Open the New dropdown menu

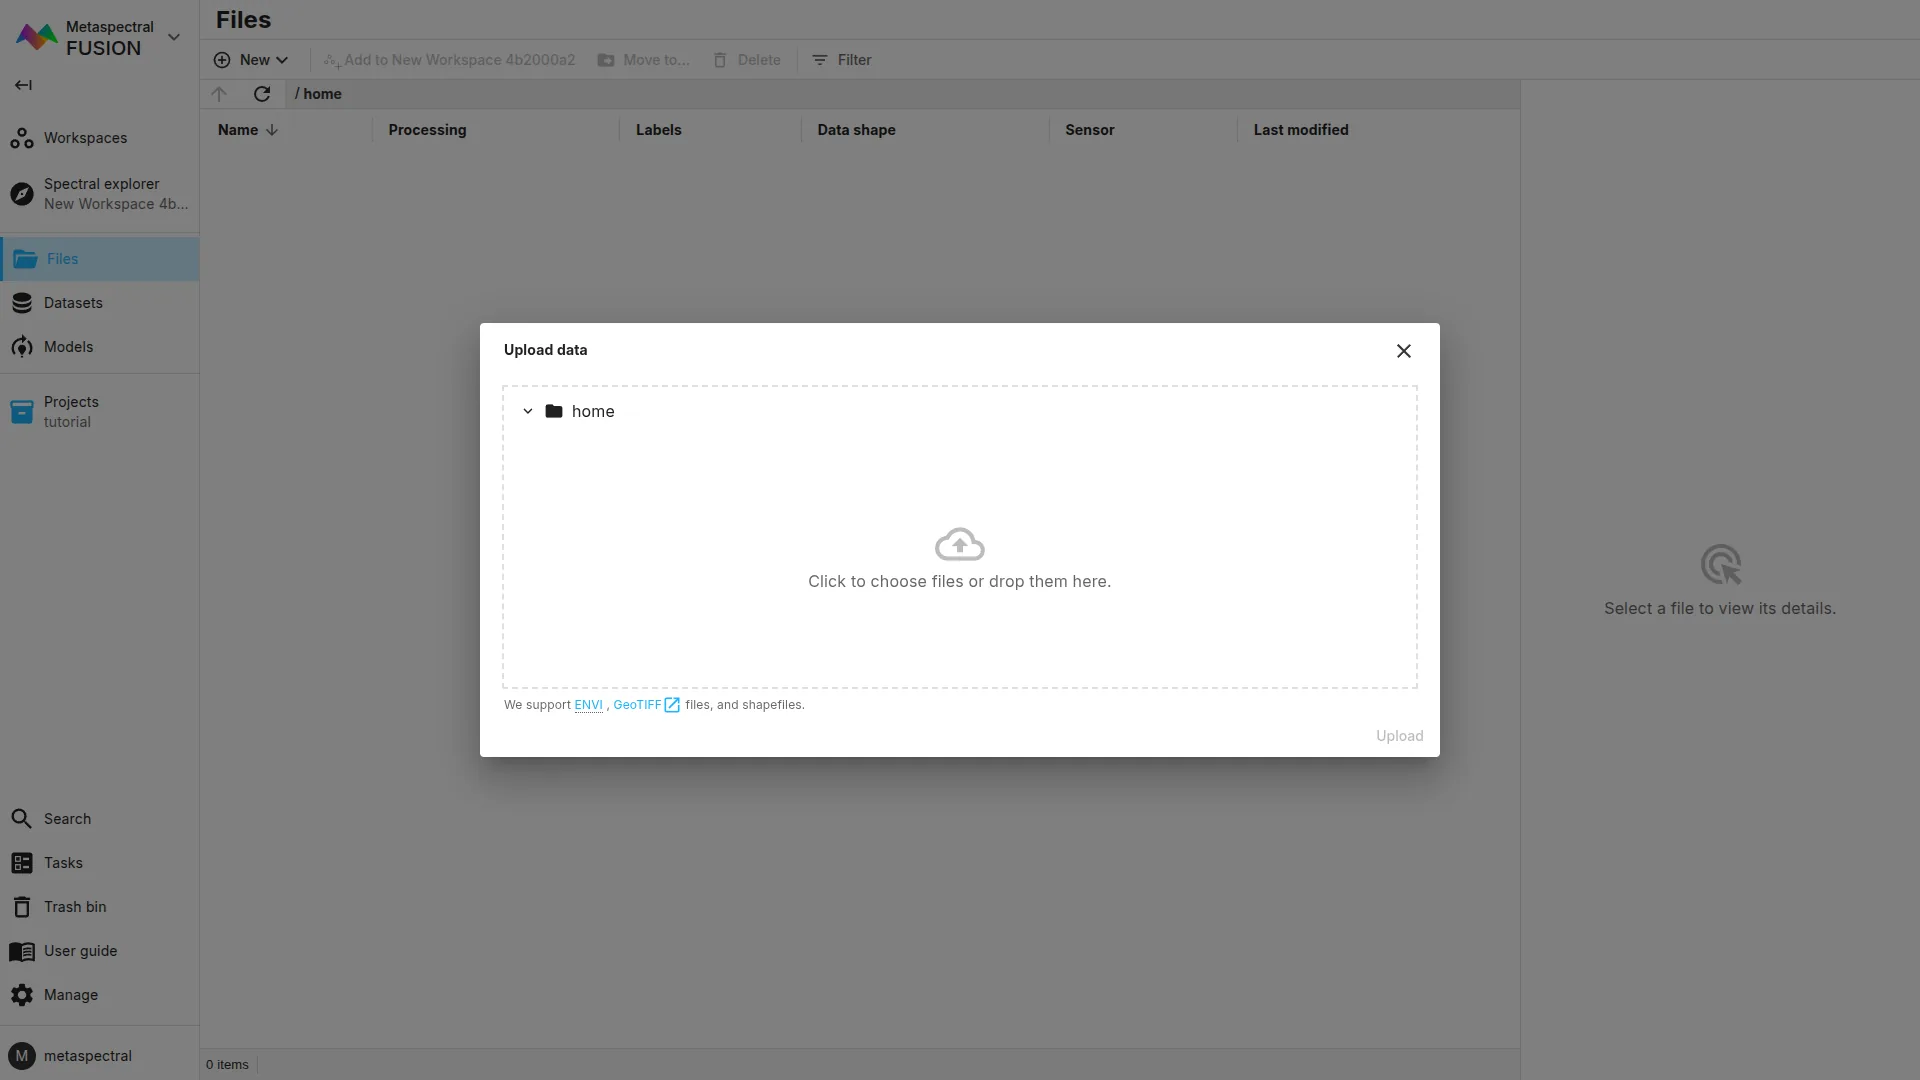pyautogui.click(x=251, y=60)
